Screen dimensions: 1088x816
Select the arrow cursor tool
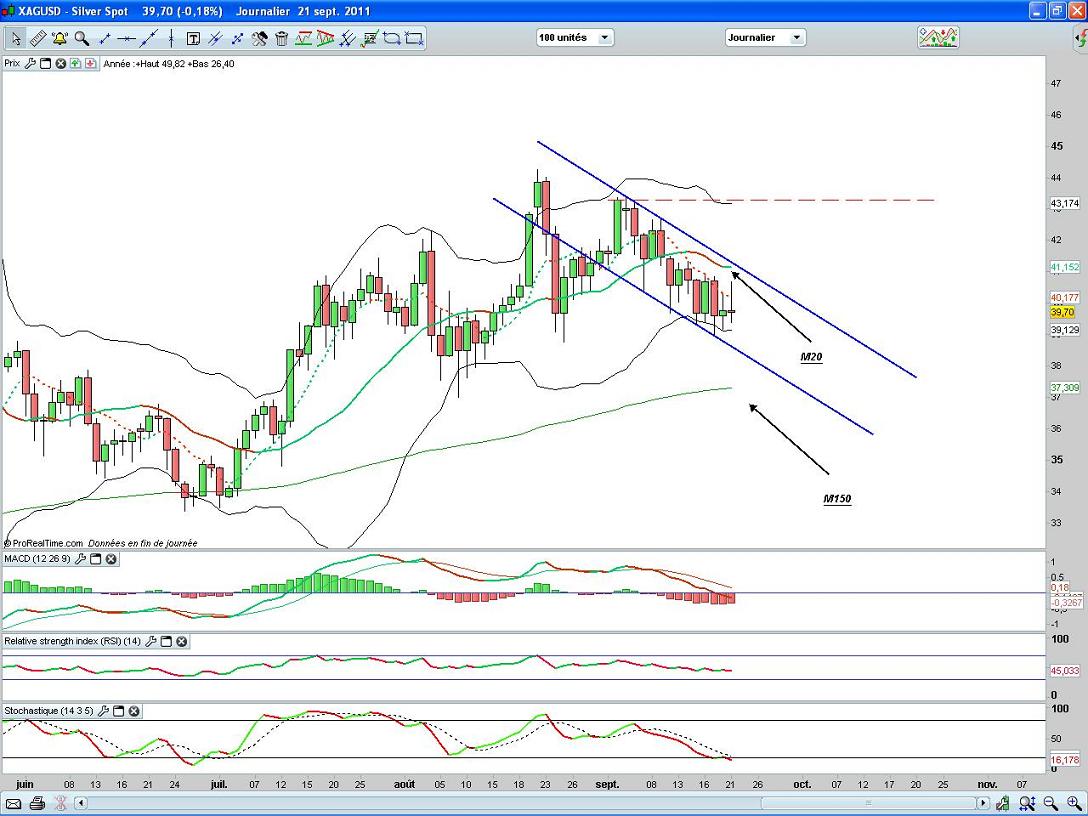16,39
